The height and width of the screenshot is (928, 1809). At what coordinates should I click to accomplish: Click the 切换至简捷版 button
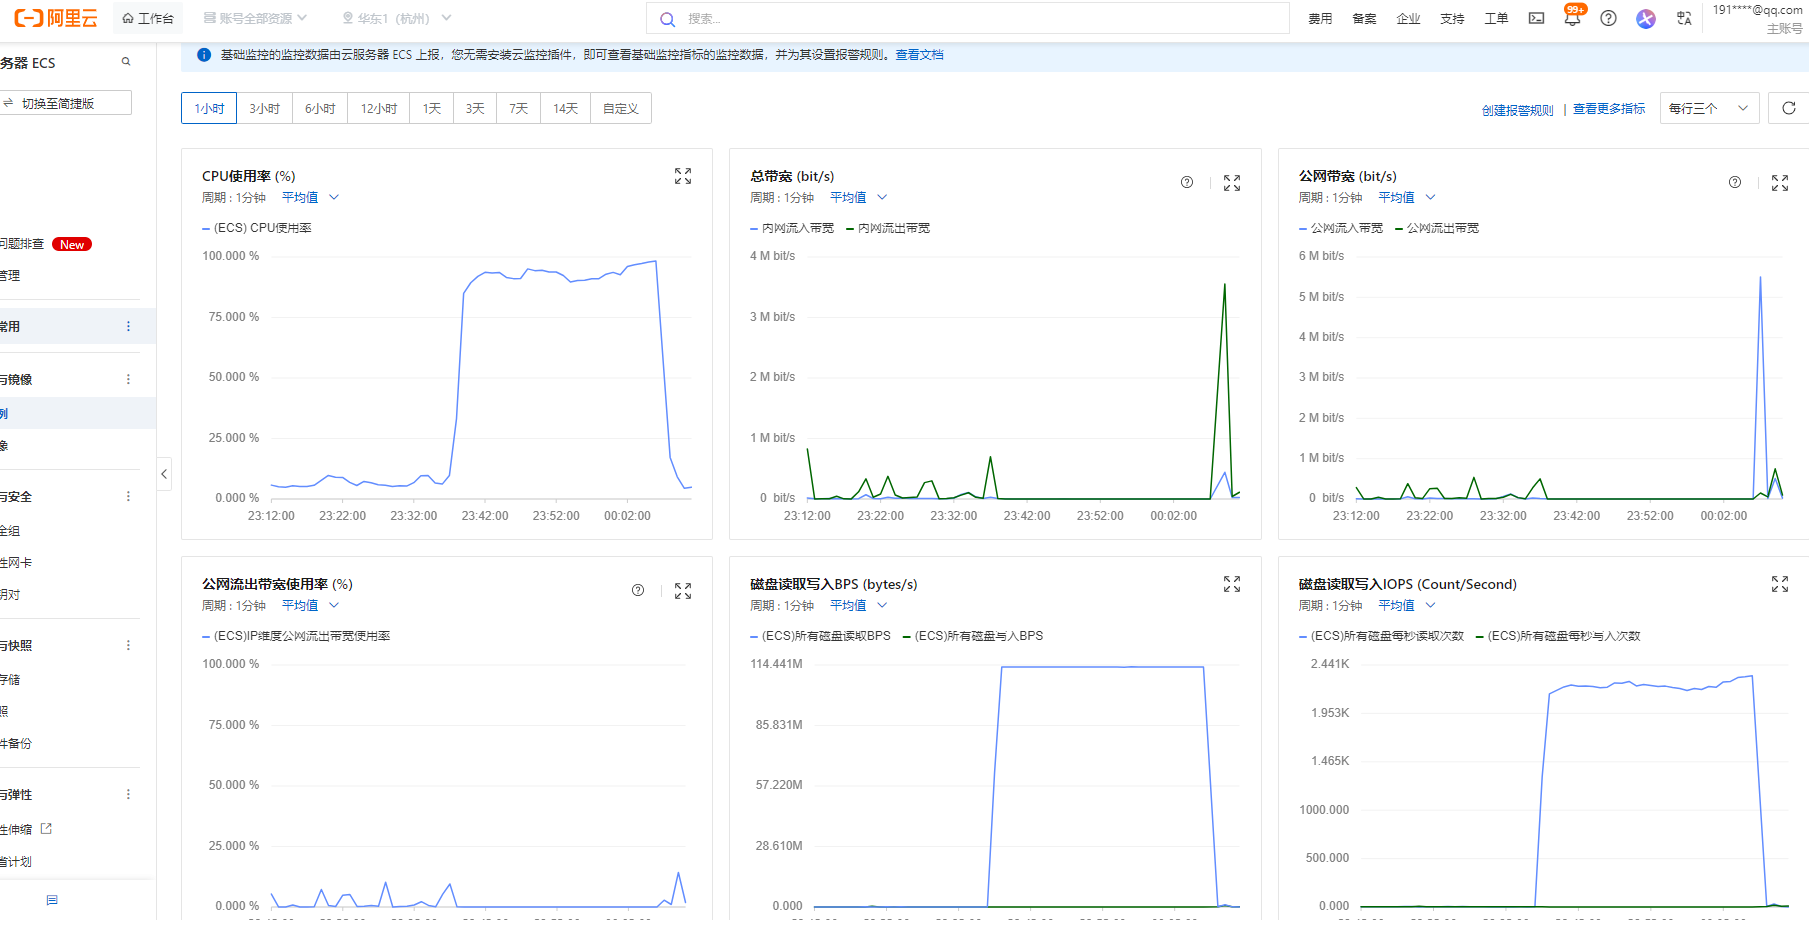click(x=64, y=103)
